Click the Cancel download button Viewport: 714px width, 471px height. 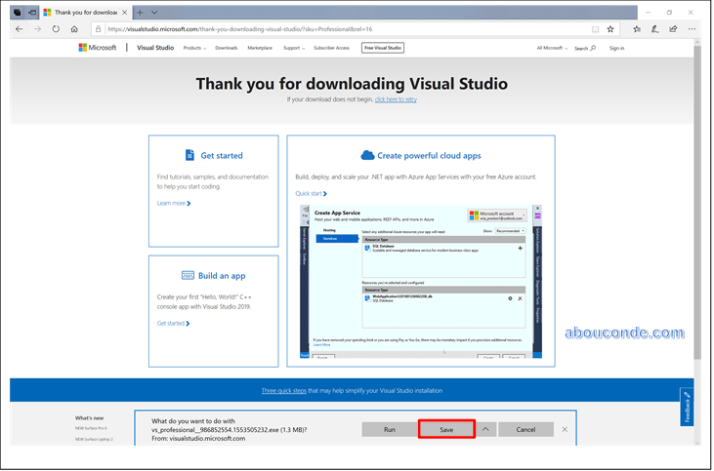click(x=525, y=429)
